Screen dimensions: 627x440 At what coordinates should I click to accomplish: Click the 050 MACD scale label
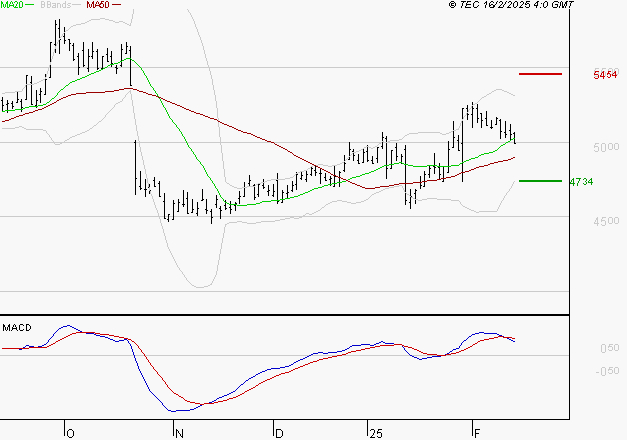point(607,349)
